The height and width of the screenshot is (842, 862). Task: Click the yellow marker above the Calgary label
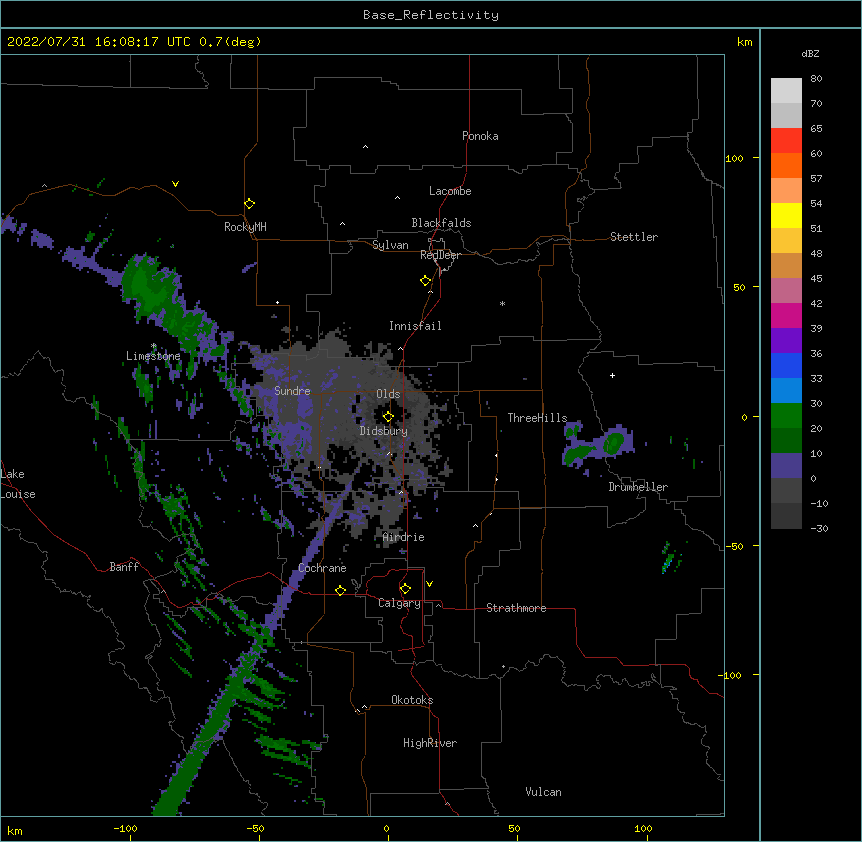(405, 589)
